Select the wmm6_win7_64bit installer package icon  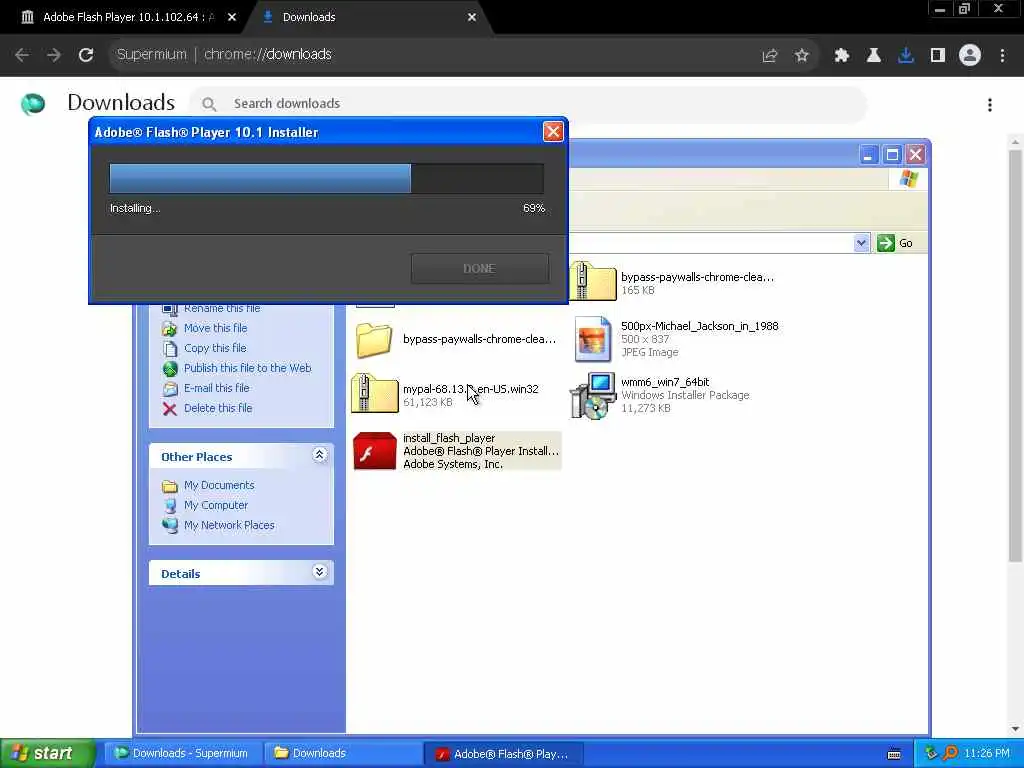coord(592,396)
